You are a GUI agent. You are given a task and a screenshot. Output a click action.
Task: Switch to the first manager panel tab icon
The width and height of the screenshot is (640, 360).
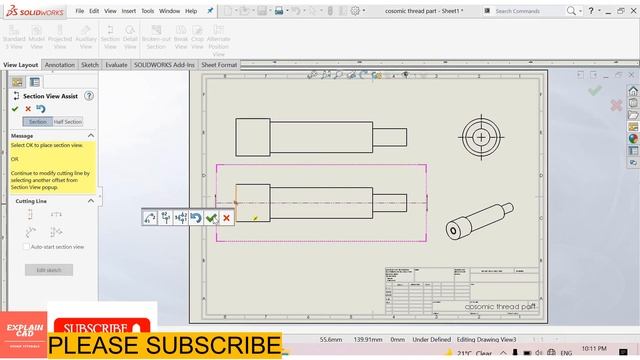tap(18, 82)
